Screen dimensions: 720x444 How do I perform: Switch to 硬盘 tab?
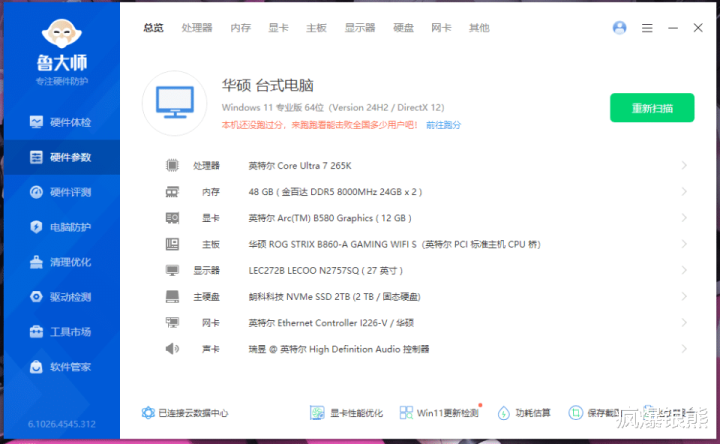(404, 28)
